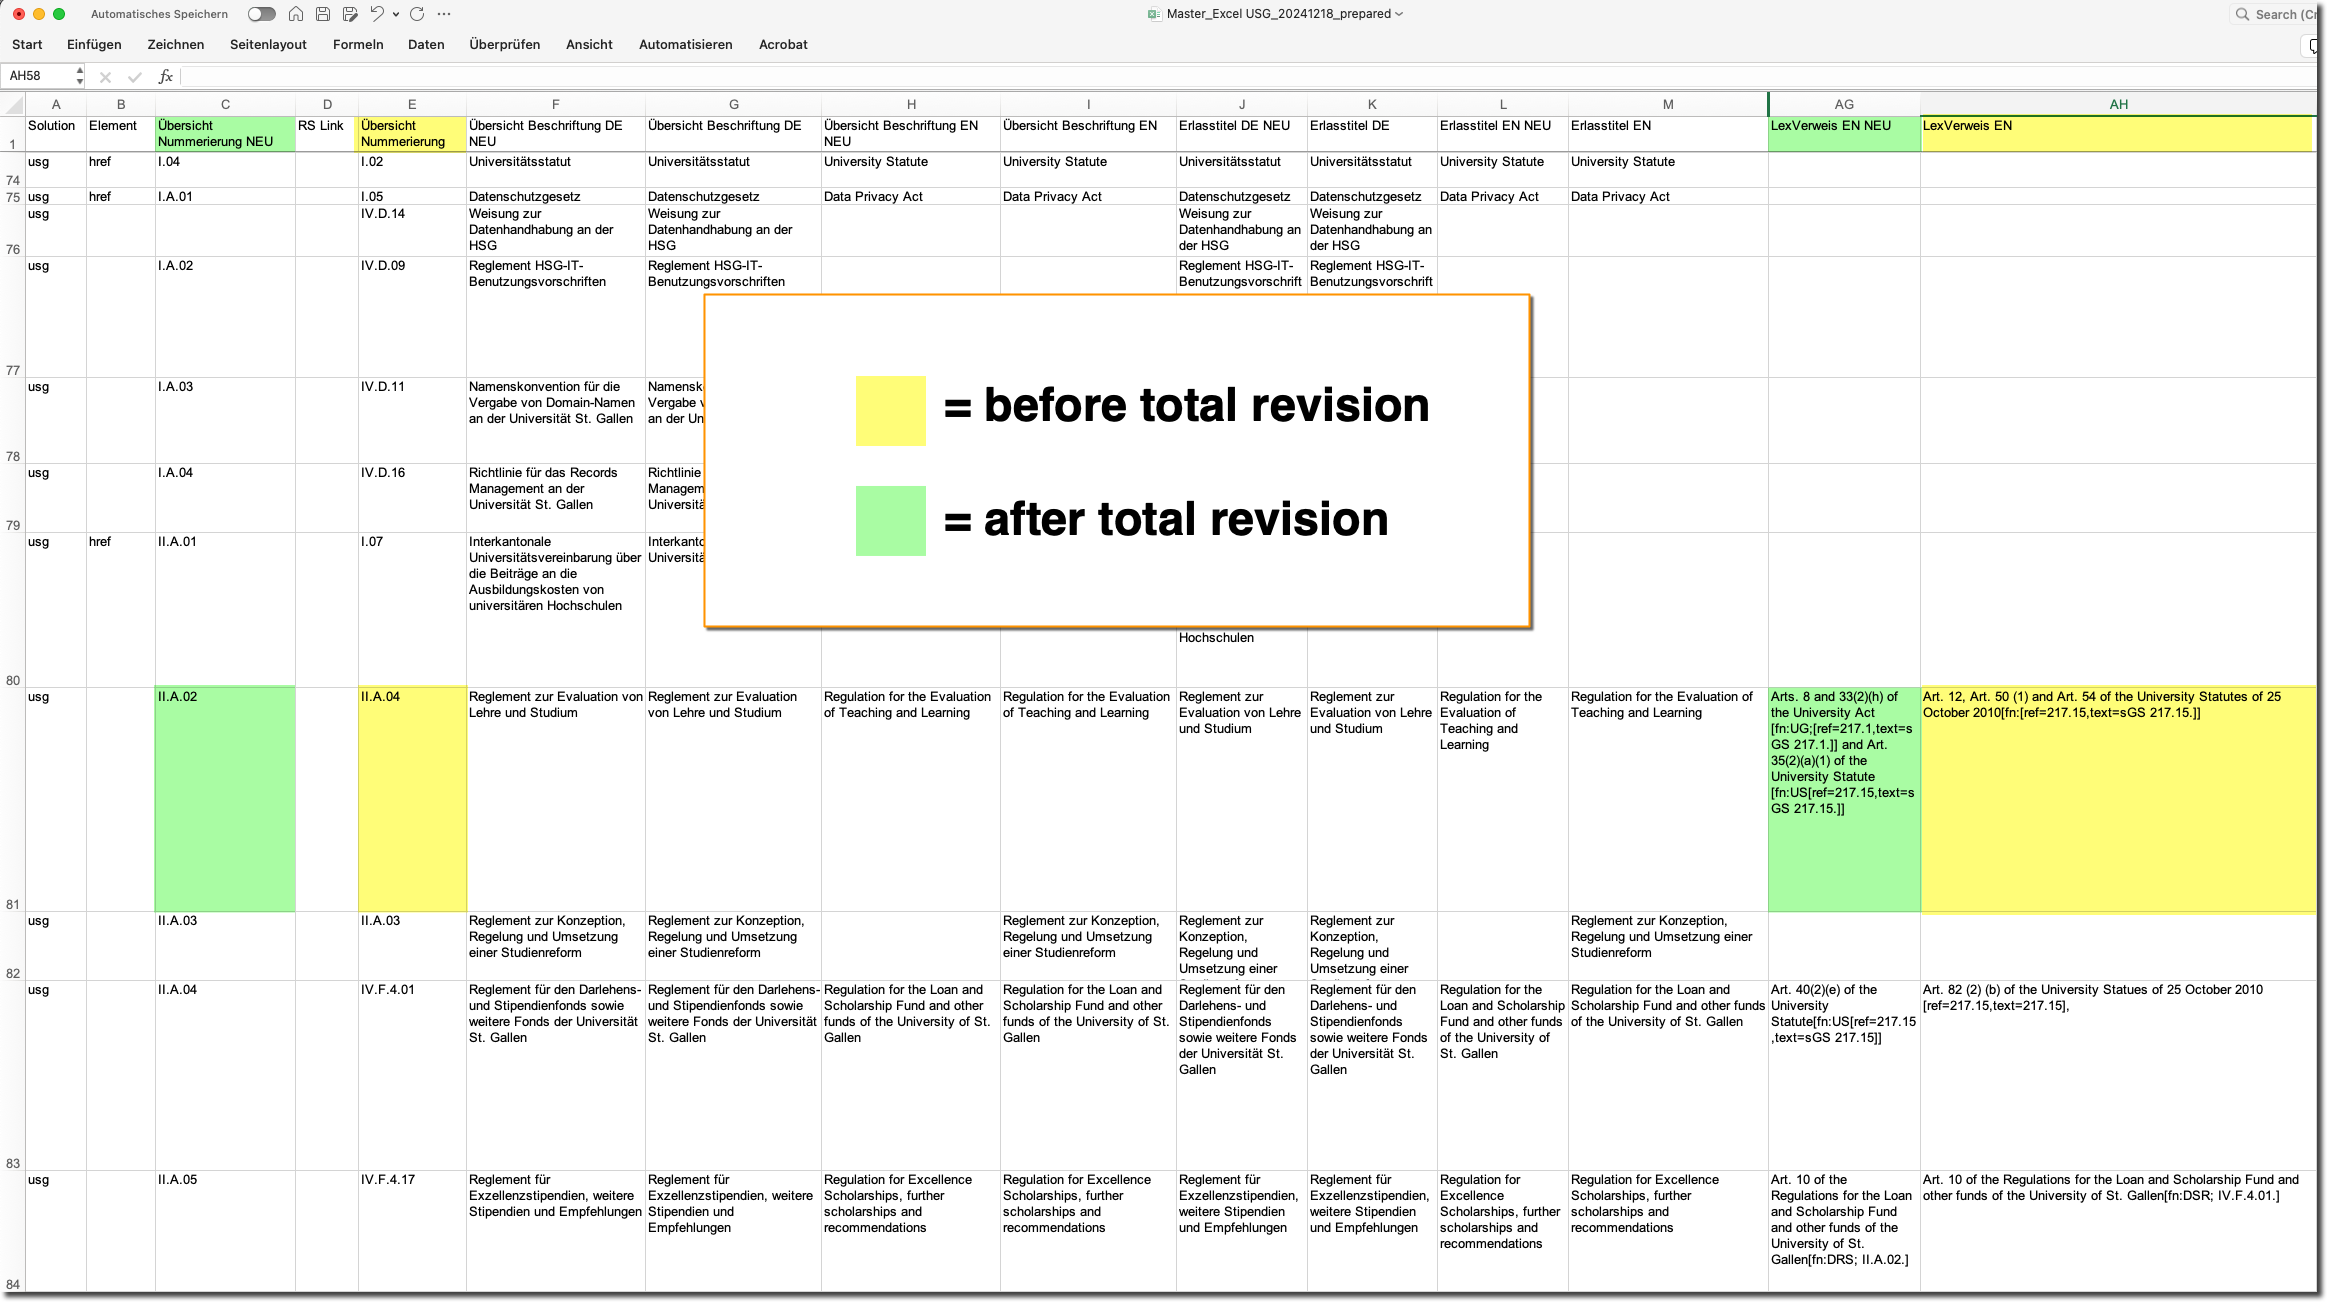This screenshot has height=1302, width=2327.
Task: Open the Automatisieren ribbon tab
Action: pyautogui.click(x=685, y=45)
